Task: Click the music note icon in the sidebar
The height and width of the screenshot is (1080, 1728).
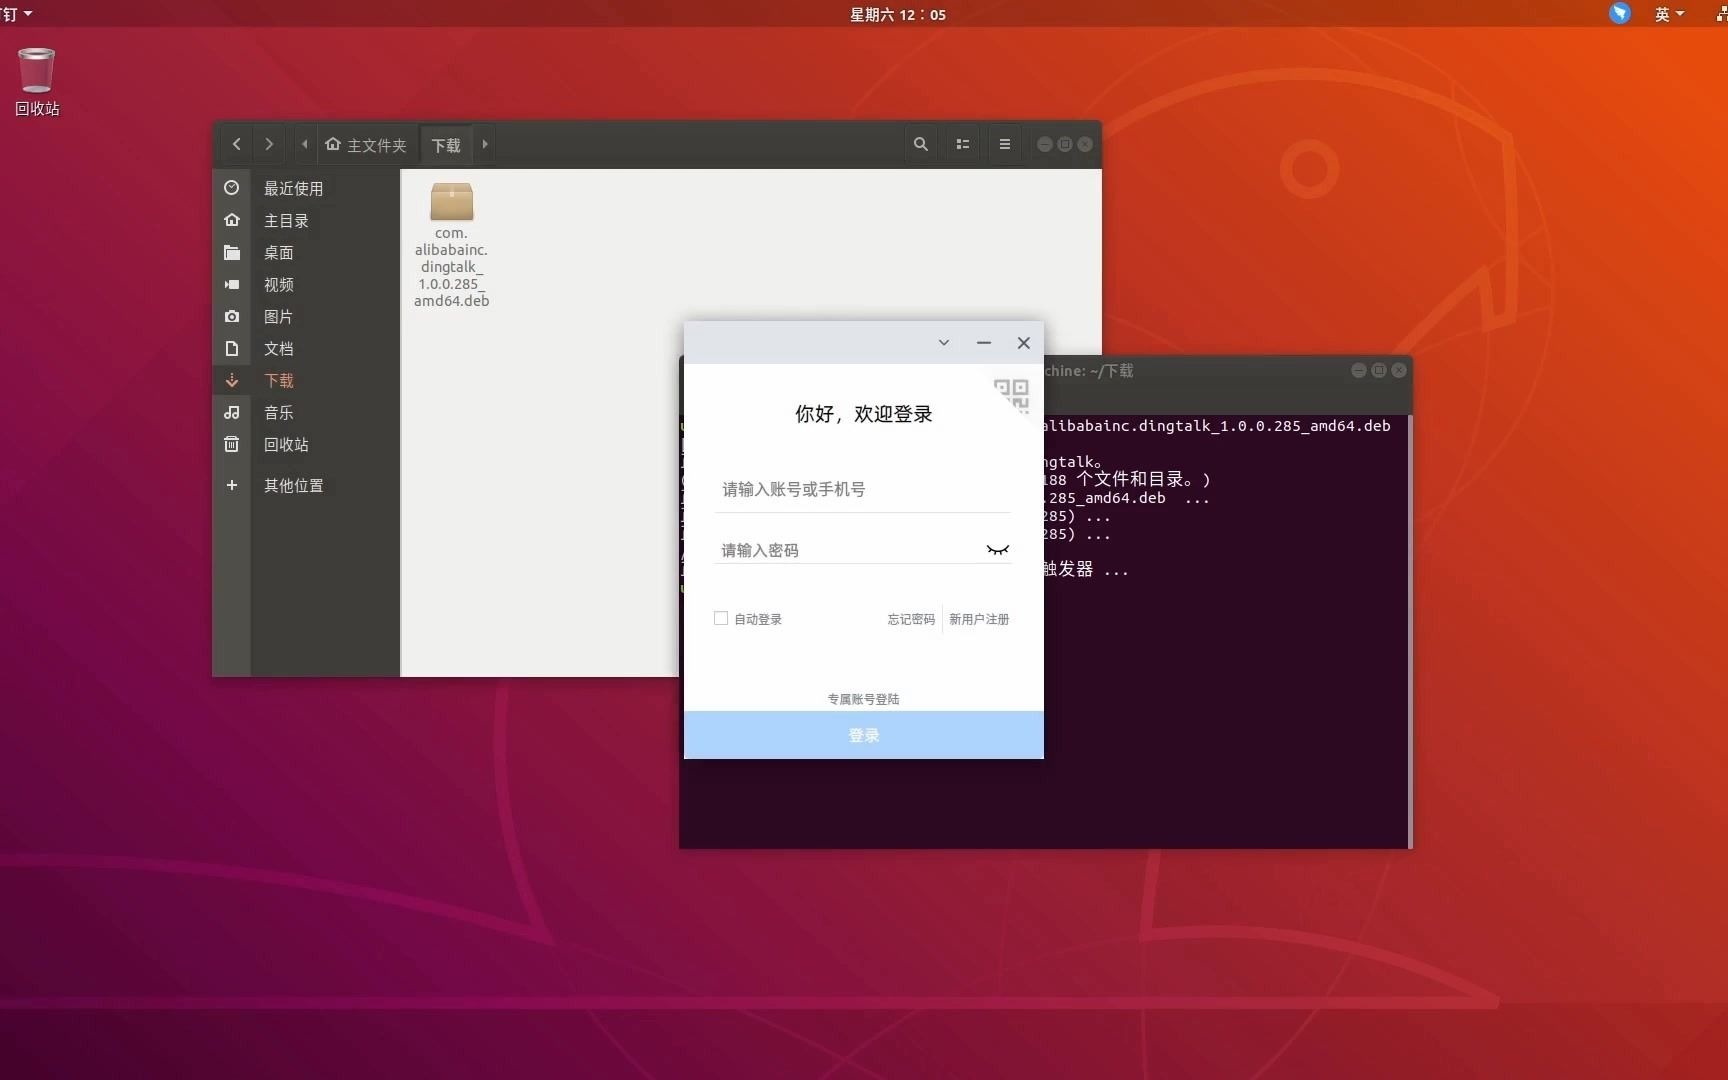Action: coord(232,412)
